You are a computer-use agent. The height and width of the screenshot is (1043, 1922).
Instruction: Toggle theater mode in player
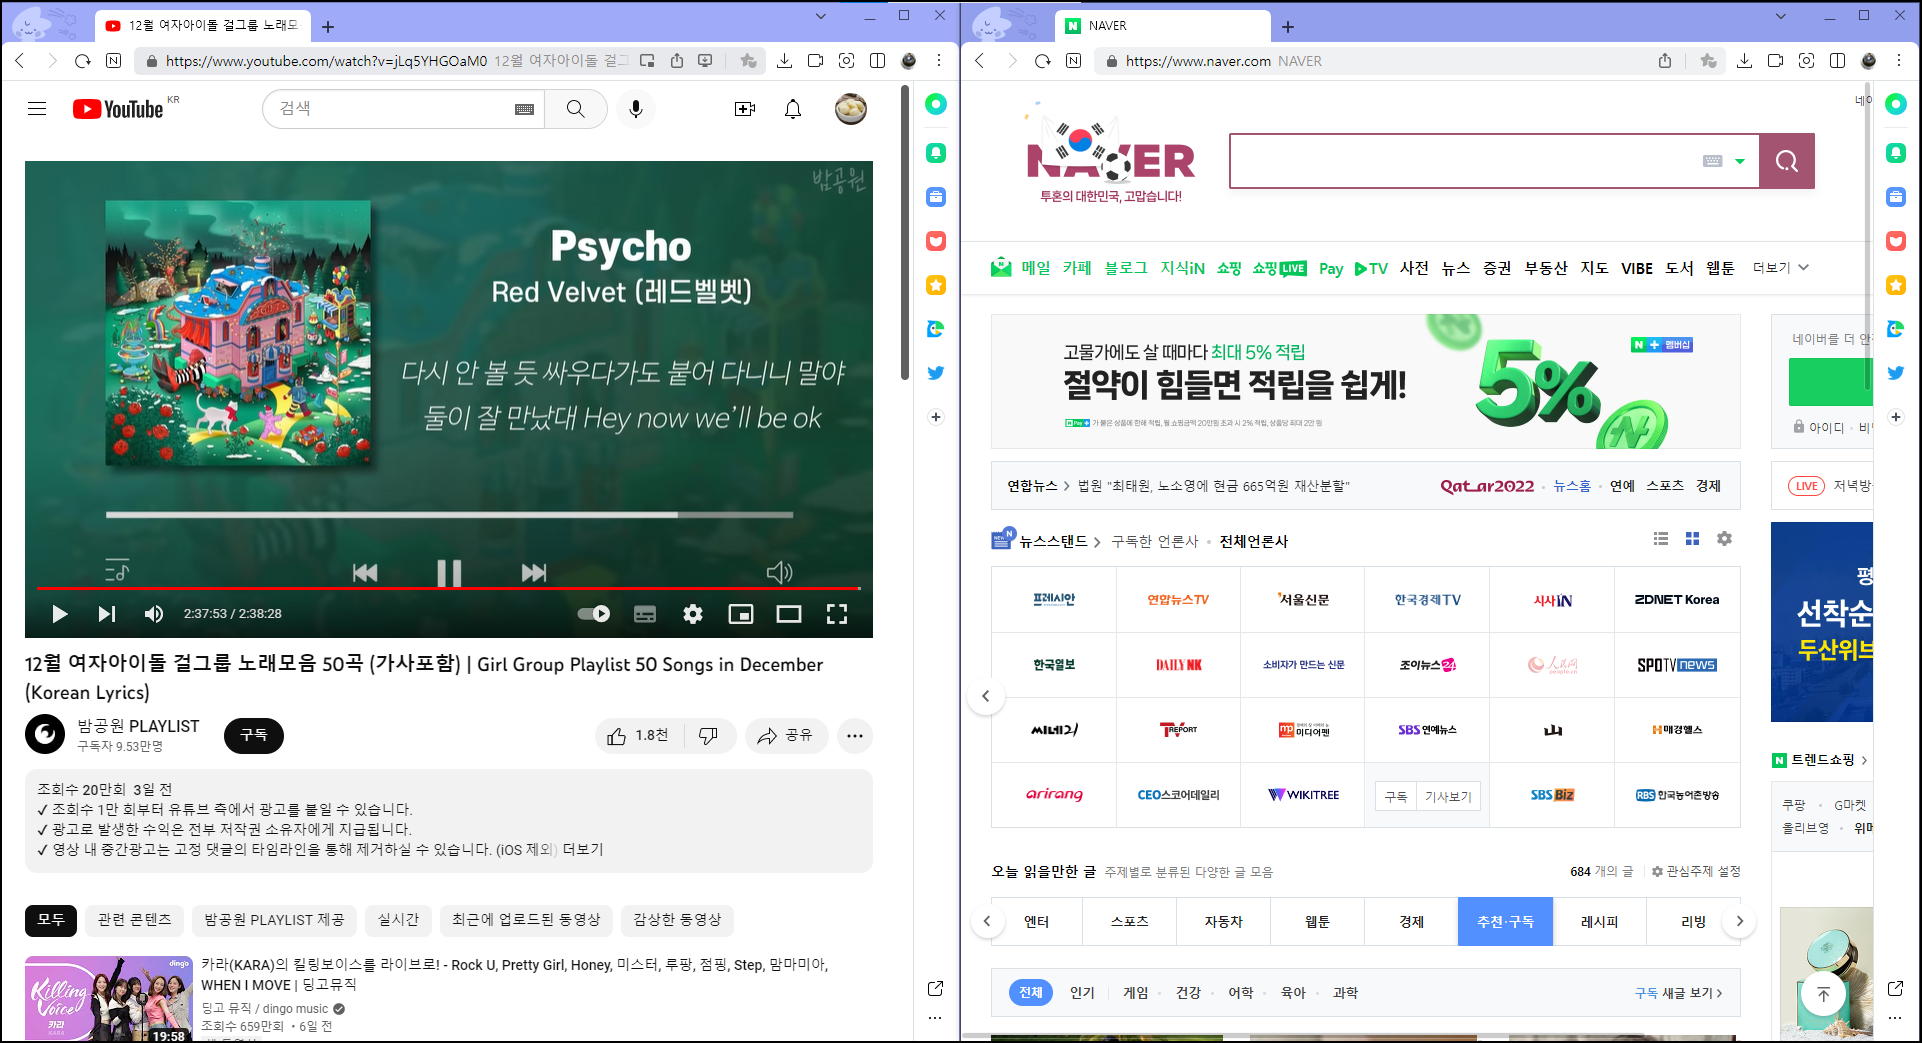789,614
